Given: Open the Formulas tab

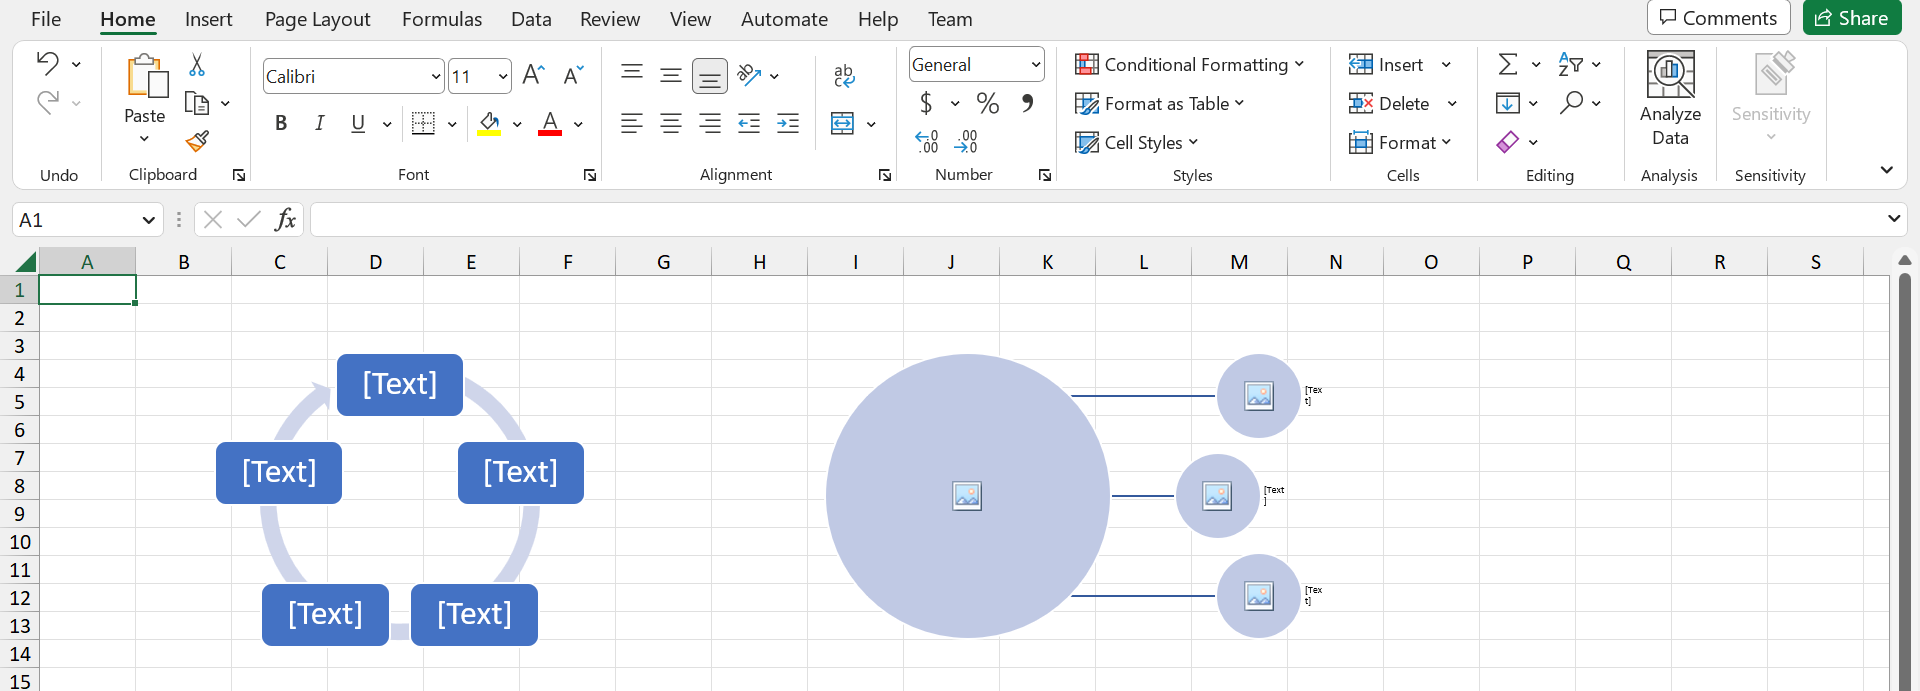Looking at the screenshot, I should (441, 19).
